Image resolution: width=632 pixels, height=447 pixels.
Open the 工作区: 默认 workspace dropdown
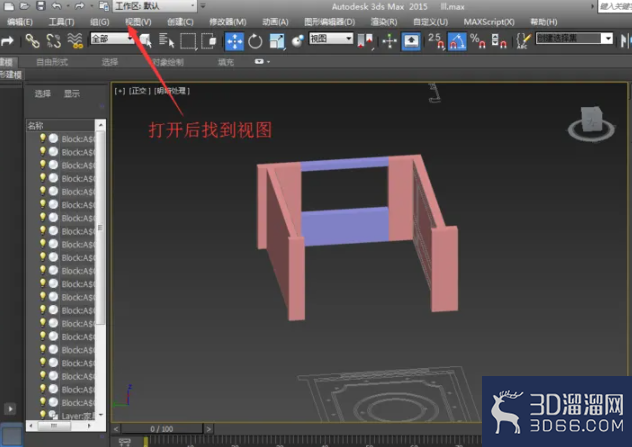click(154, 6)
